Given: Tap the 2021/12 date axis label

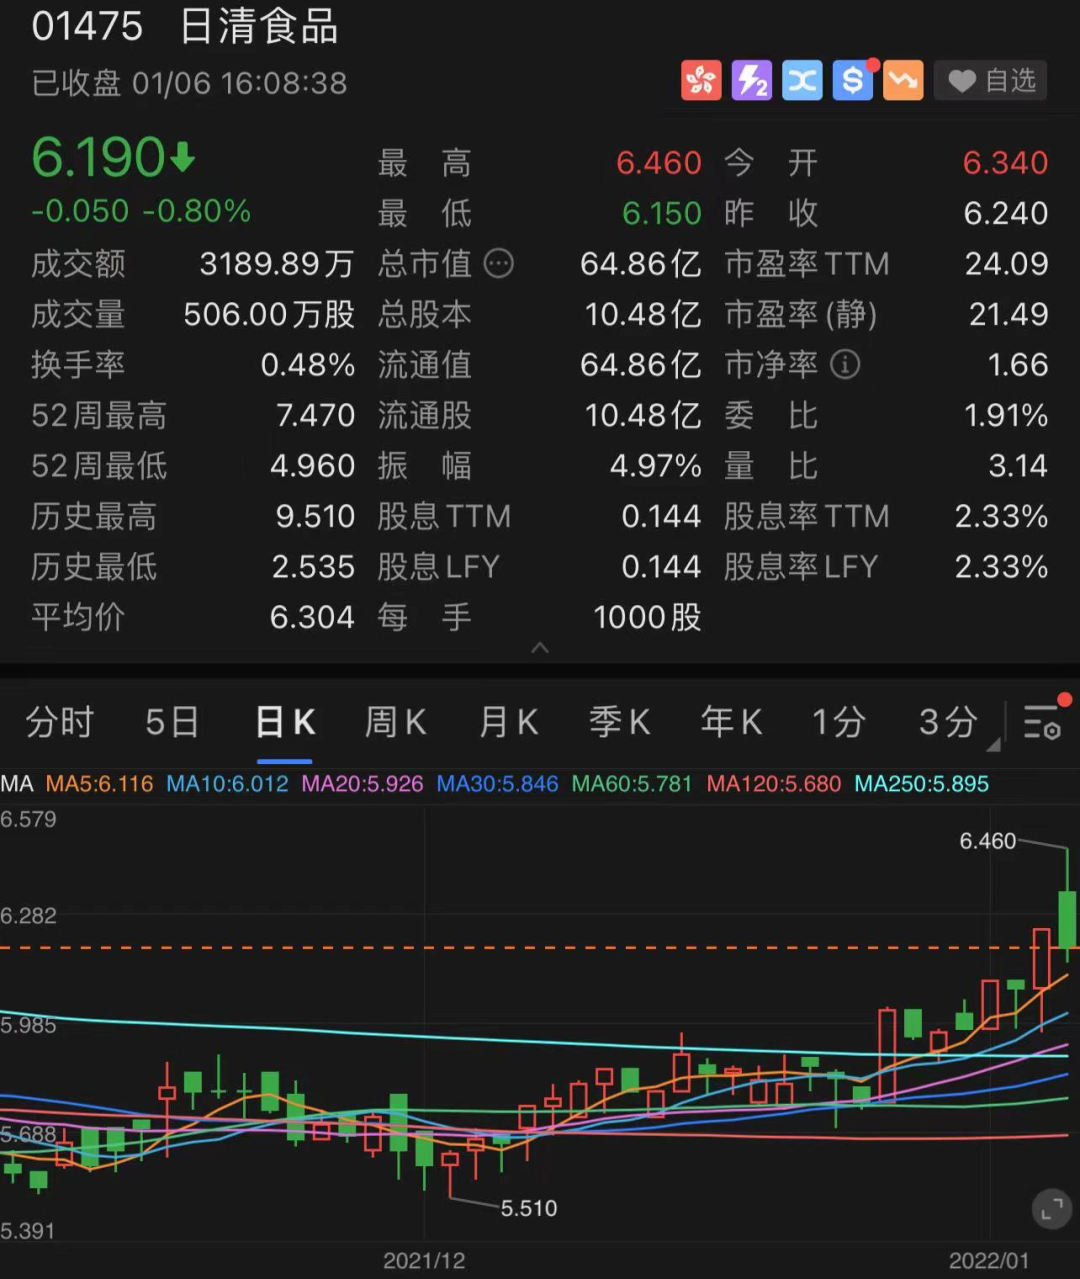Looking at the screenshot, I should click(424, 1261).
